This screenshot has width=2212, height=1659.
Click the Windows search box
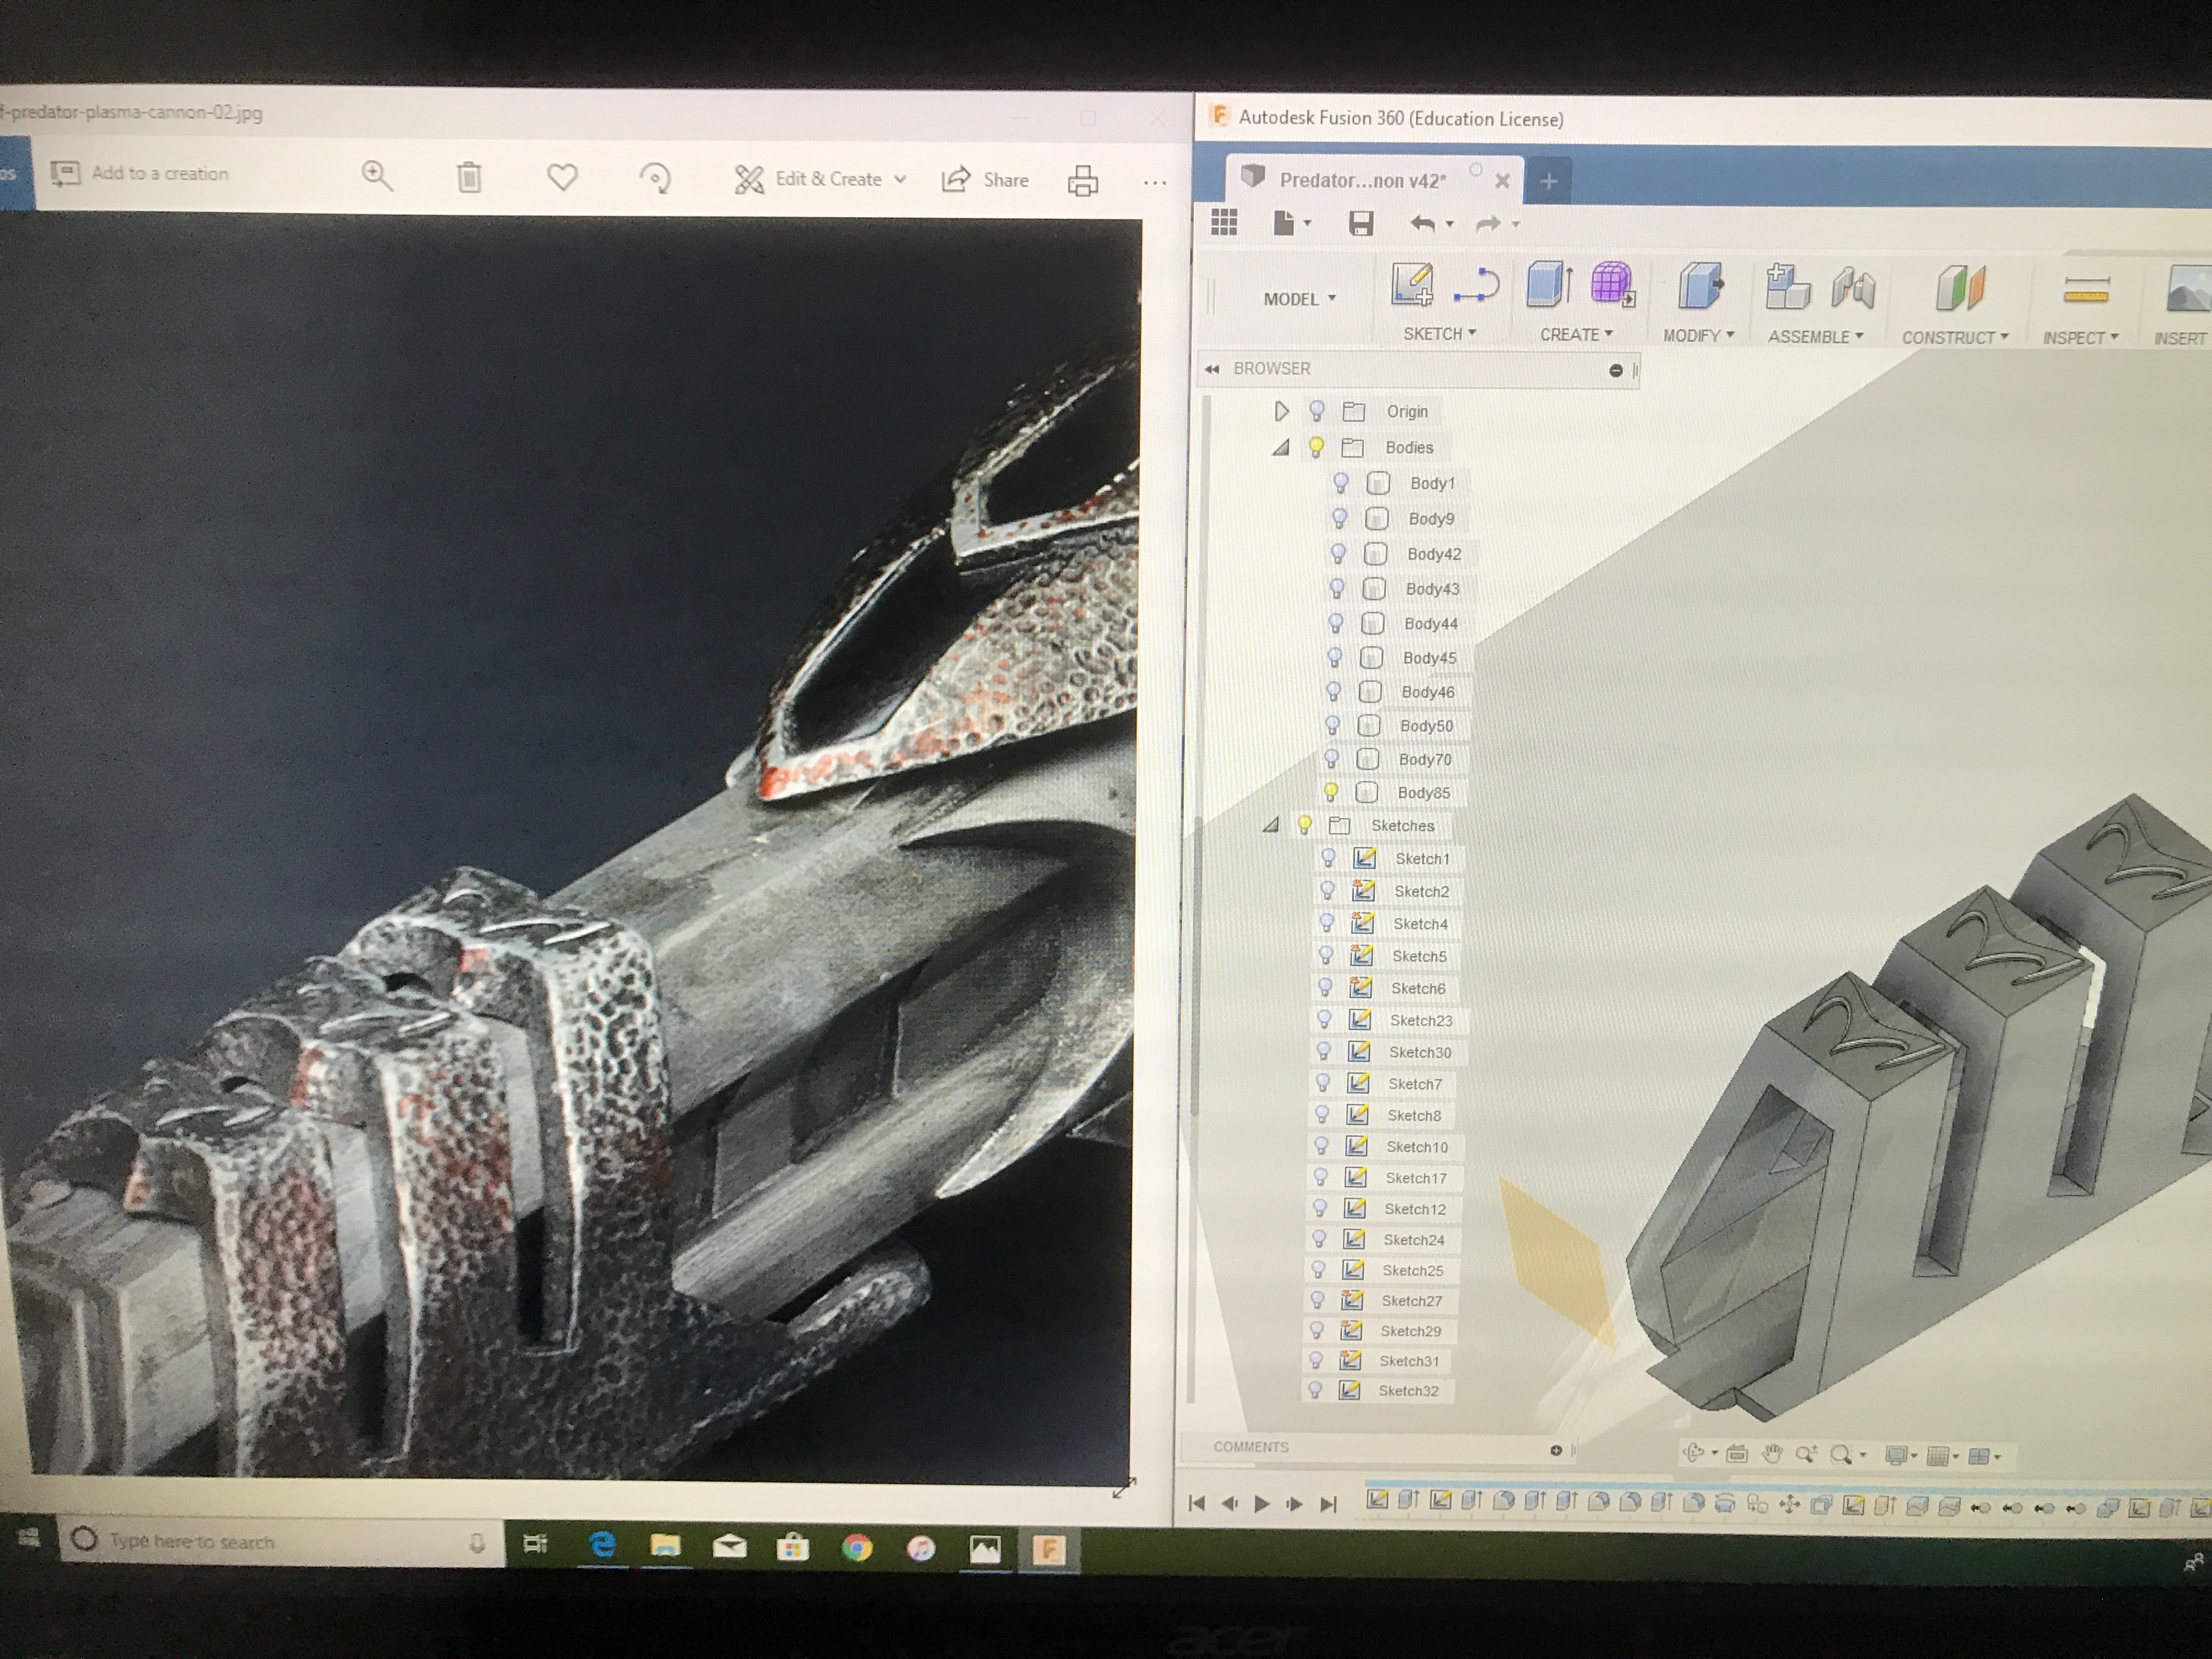[280, 1541]
